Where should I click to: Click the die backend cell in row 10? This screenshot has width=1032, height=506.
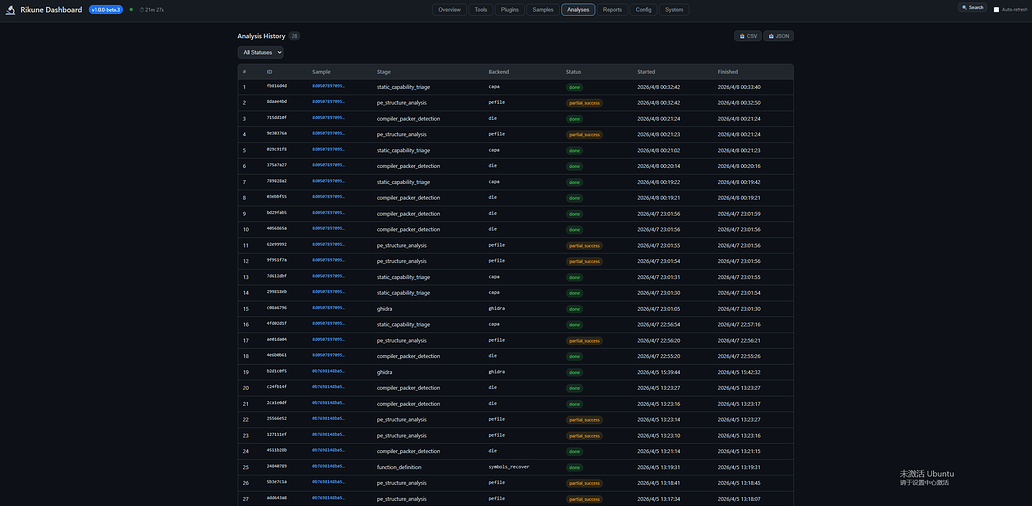(x=492, y=229)
